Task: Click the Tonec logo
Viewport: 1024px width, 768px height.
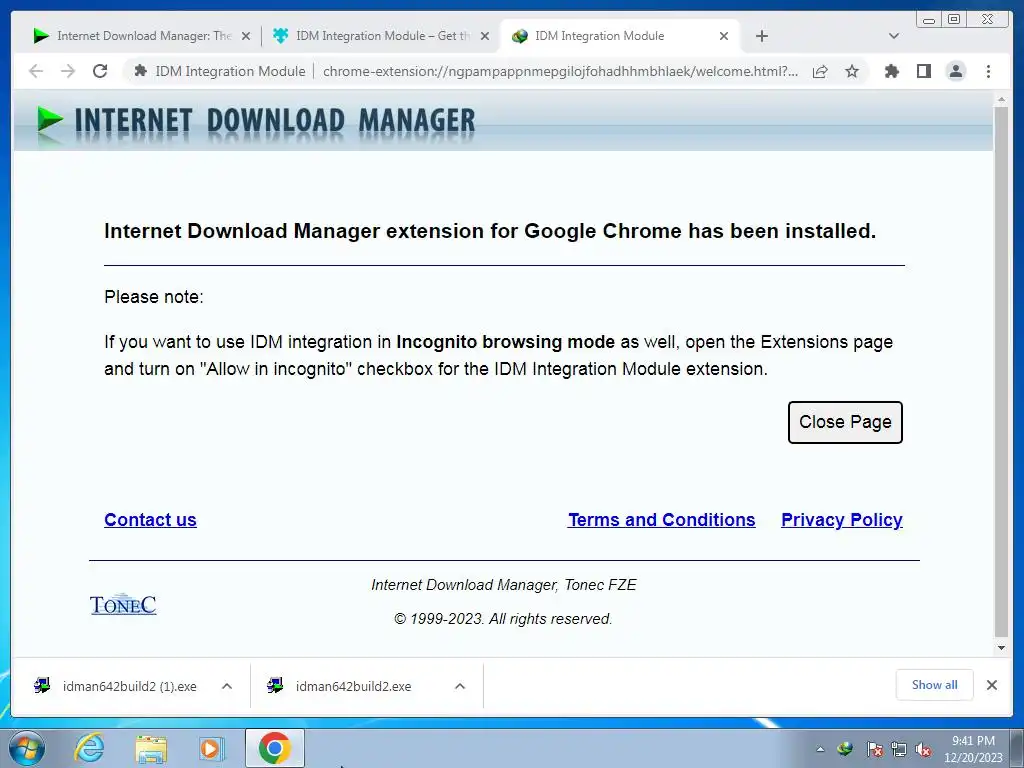Action: click(x=123, y=605)
